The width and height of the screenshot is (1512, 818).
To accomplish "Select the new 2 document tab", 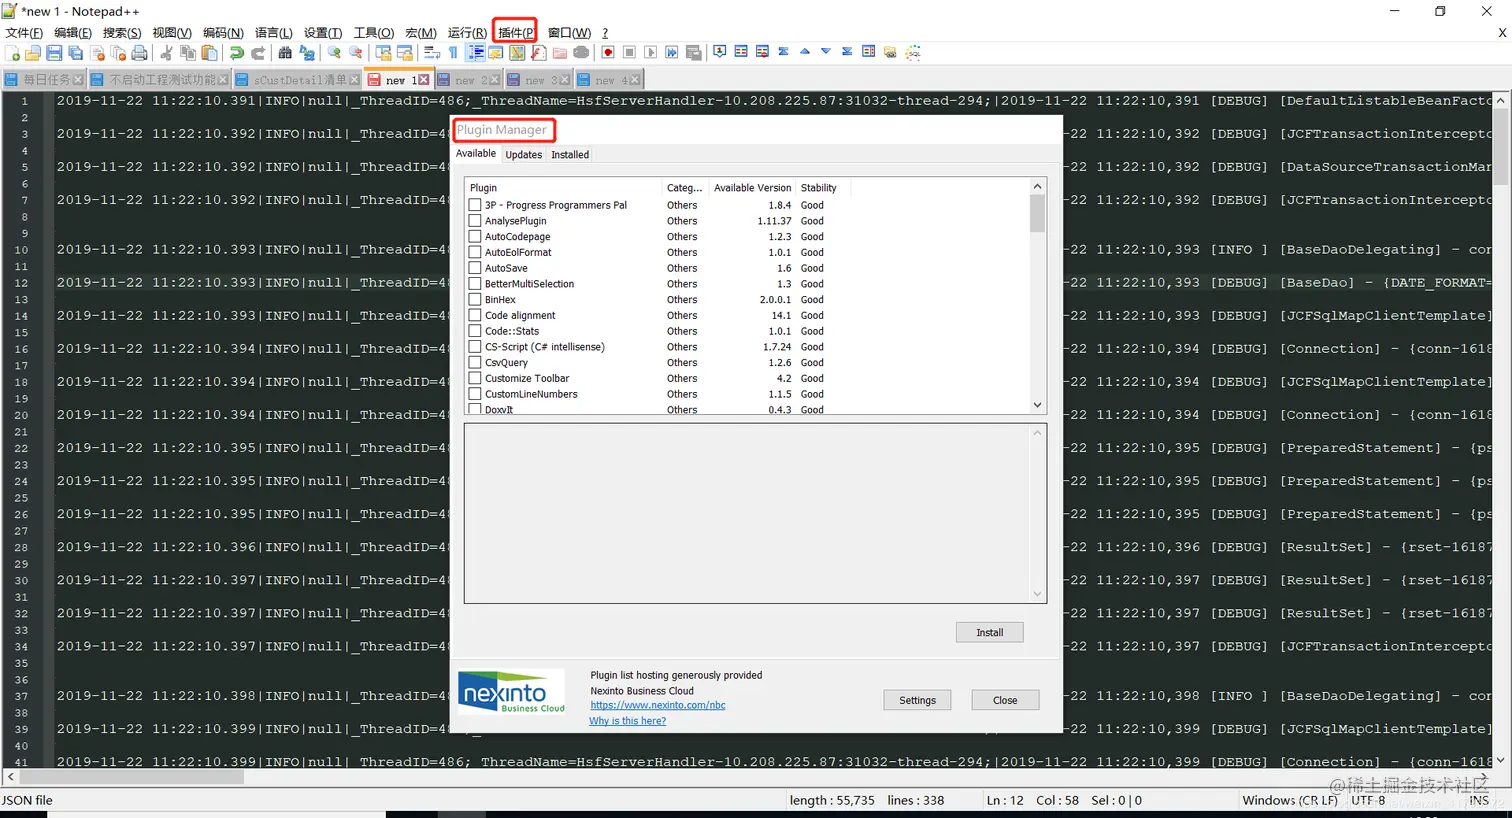I will pyautogui.click(x=470, y=79).
